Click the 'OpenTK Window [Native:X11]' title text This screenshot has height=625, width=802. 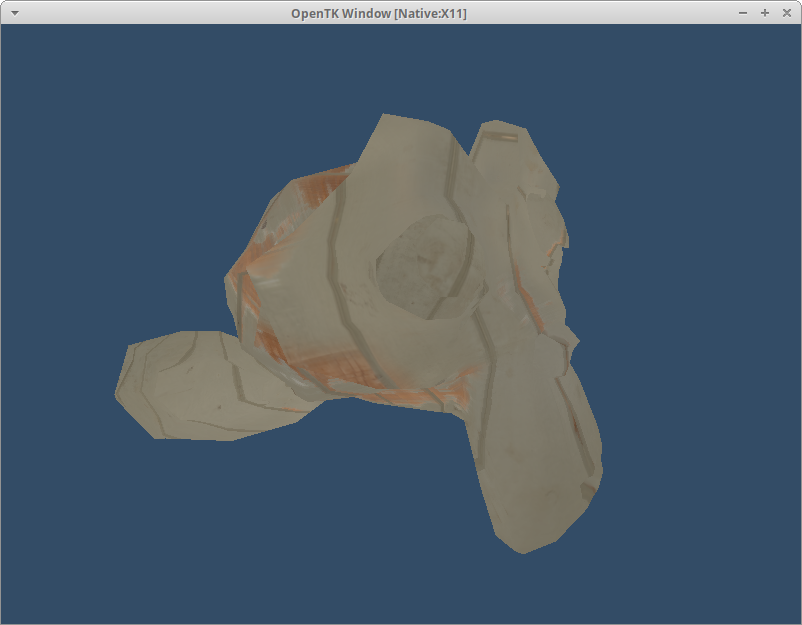379,13
